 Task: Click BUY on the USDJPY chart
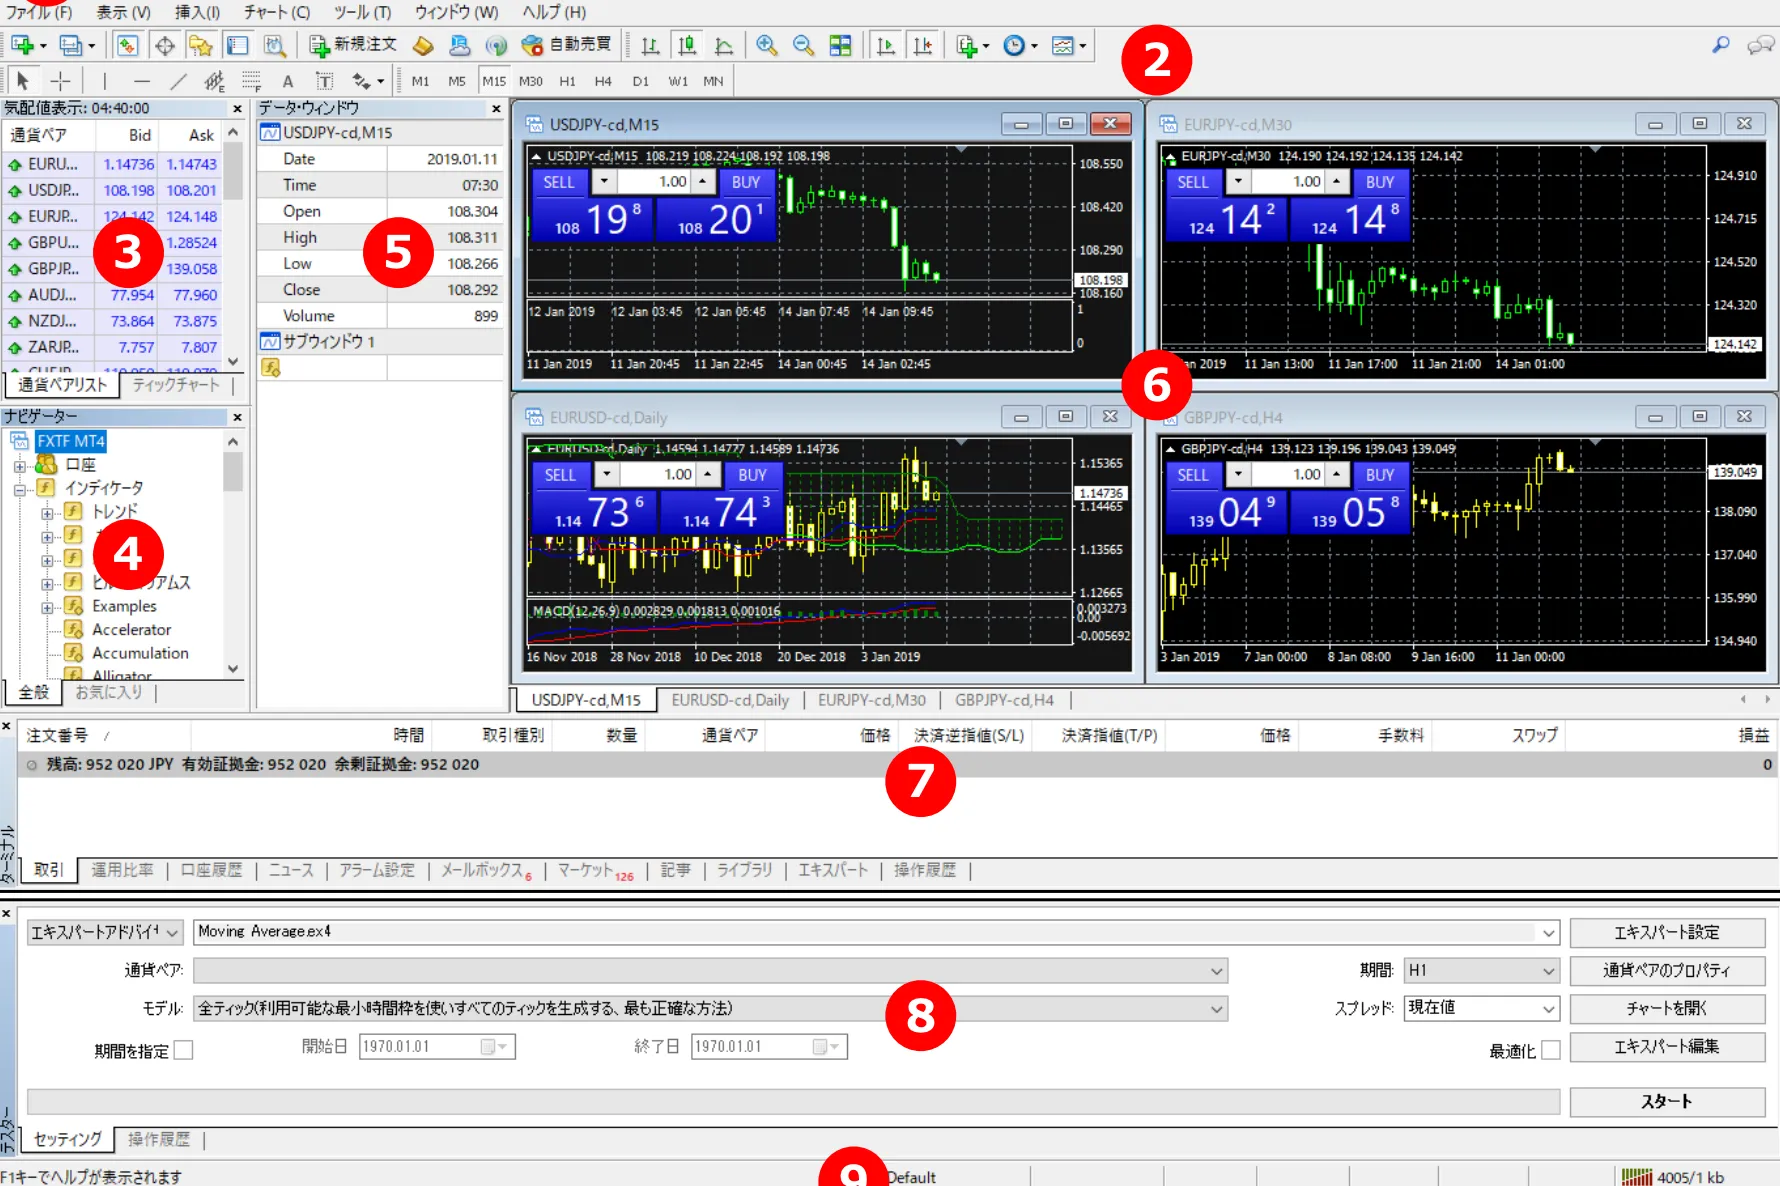(745, 182)
